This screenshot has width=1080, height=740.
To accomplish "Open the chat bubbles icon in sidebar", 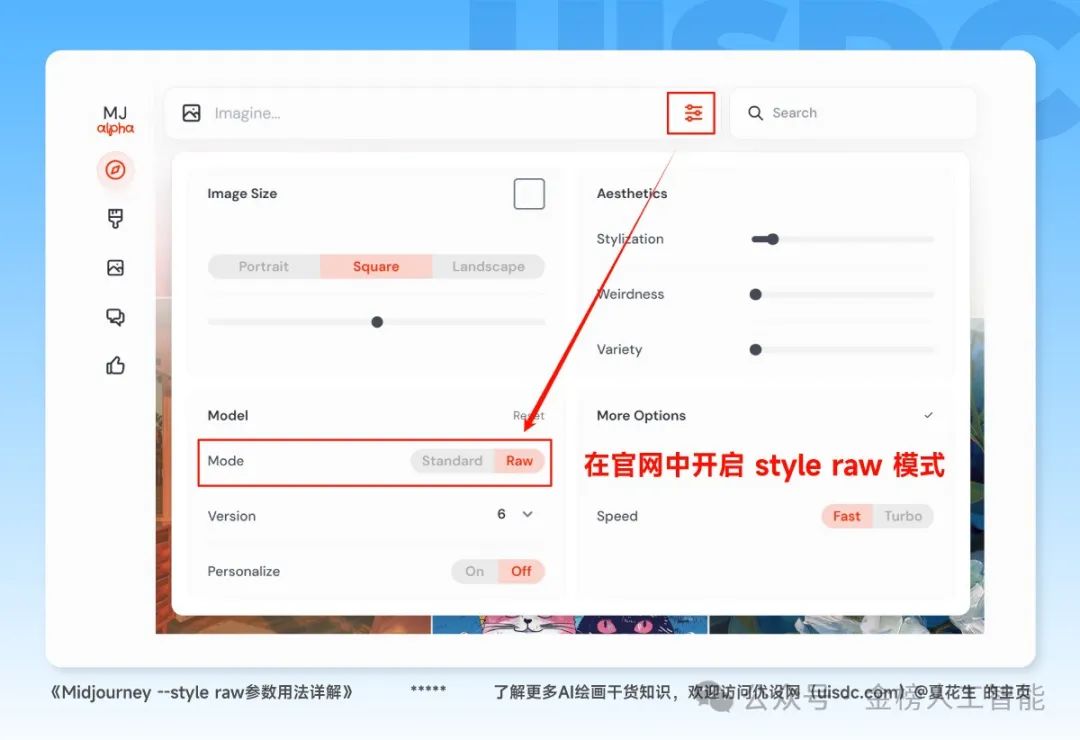I will [115, 317].
